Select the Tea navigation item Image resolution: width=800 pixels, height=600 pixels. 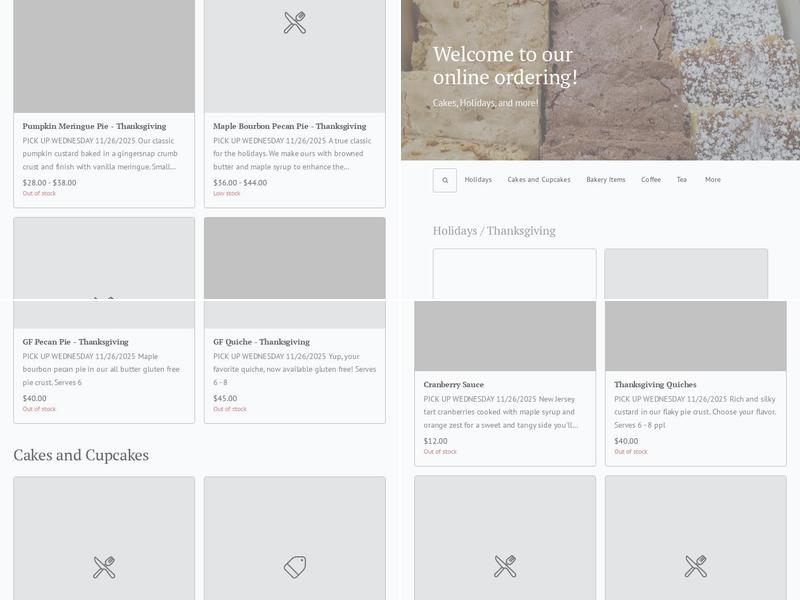point(681,180)
